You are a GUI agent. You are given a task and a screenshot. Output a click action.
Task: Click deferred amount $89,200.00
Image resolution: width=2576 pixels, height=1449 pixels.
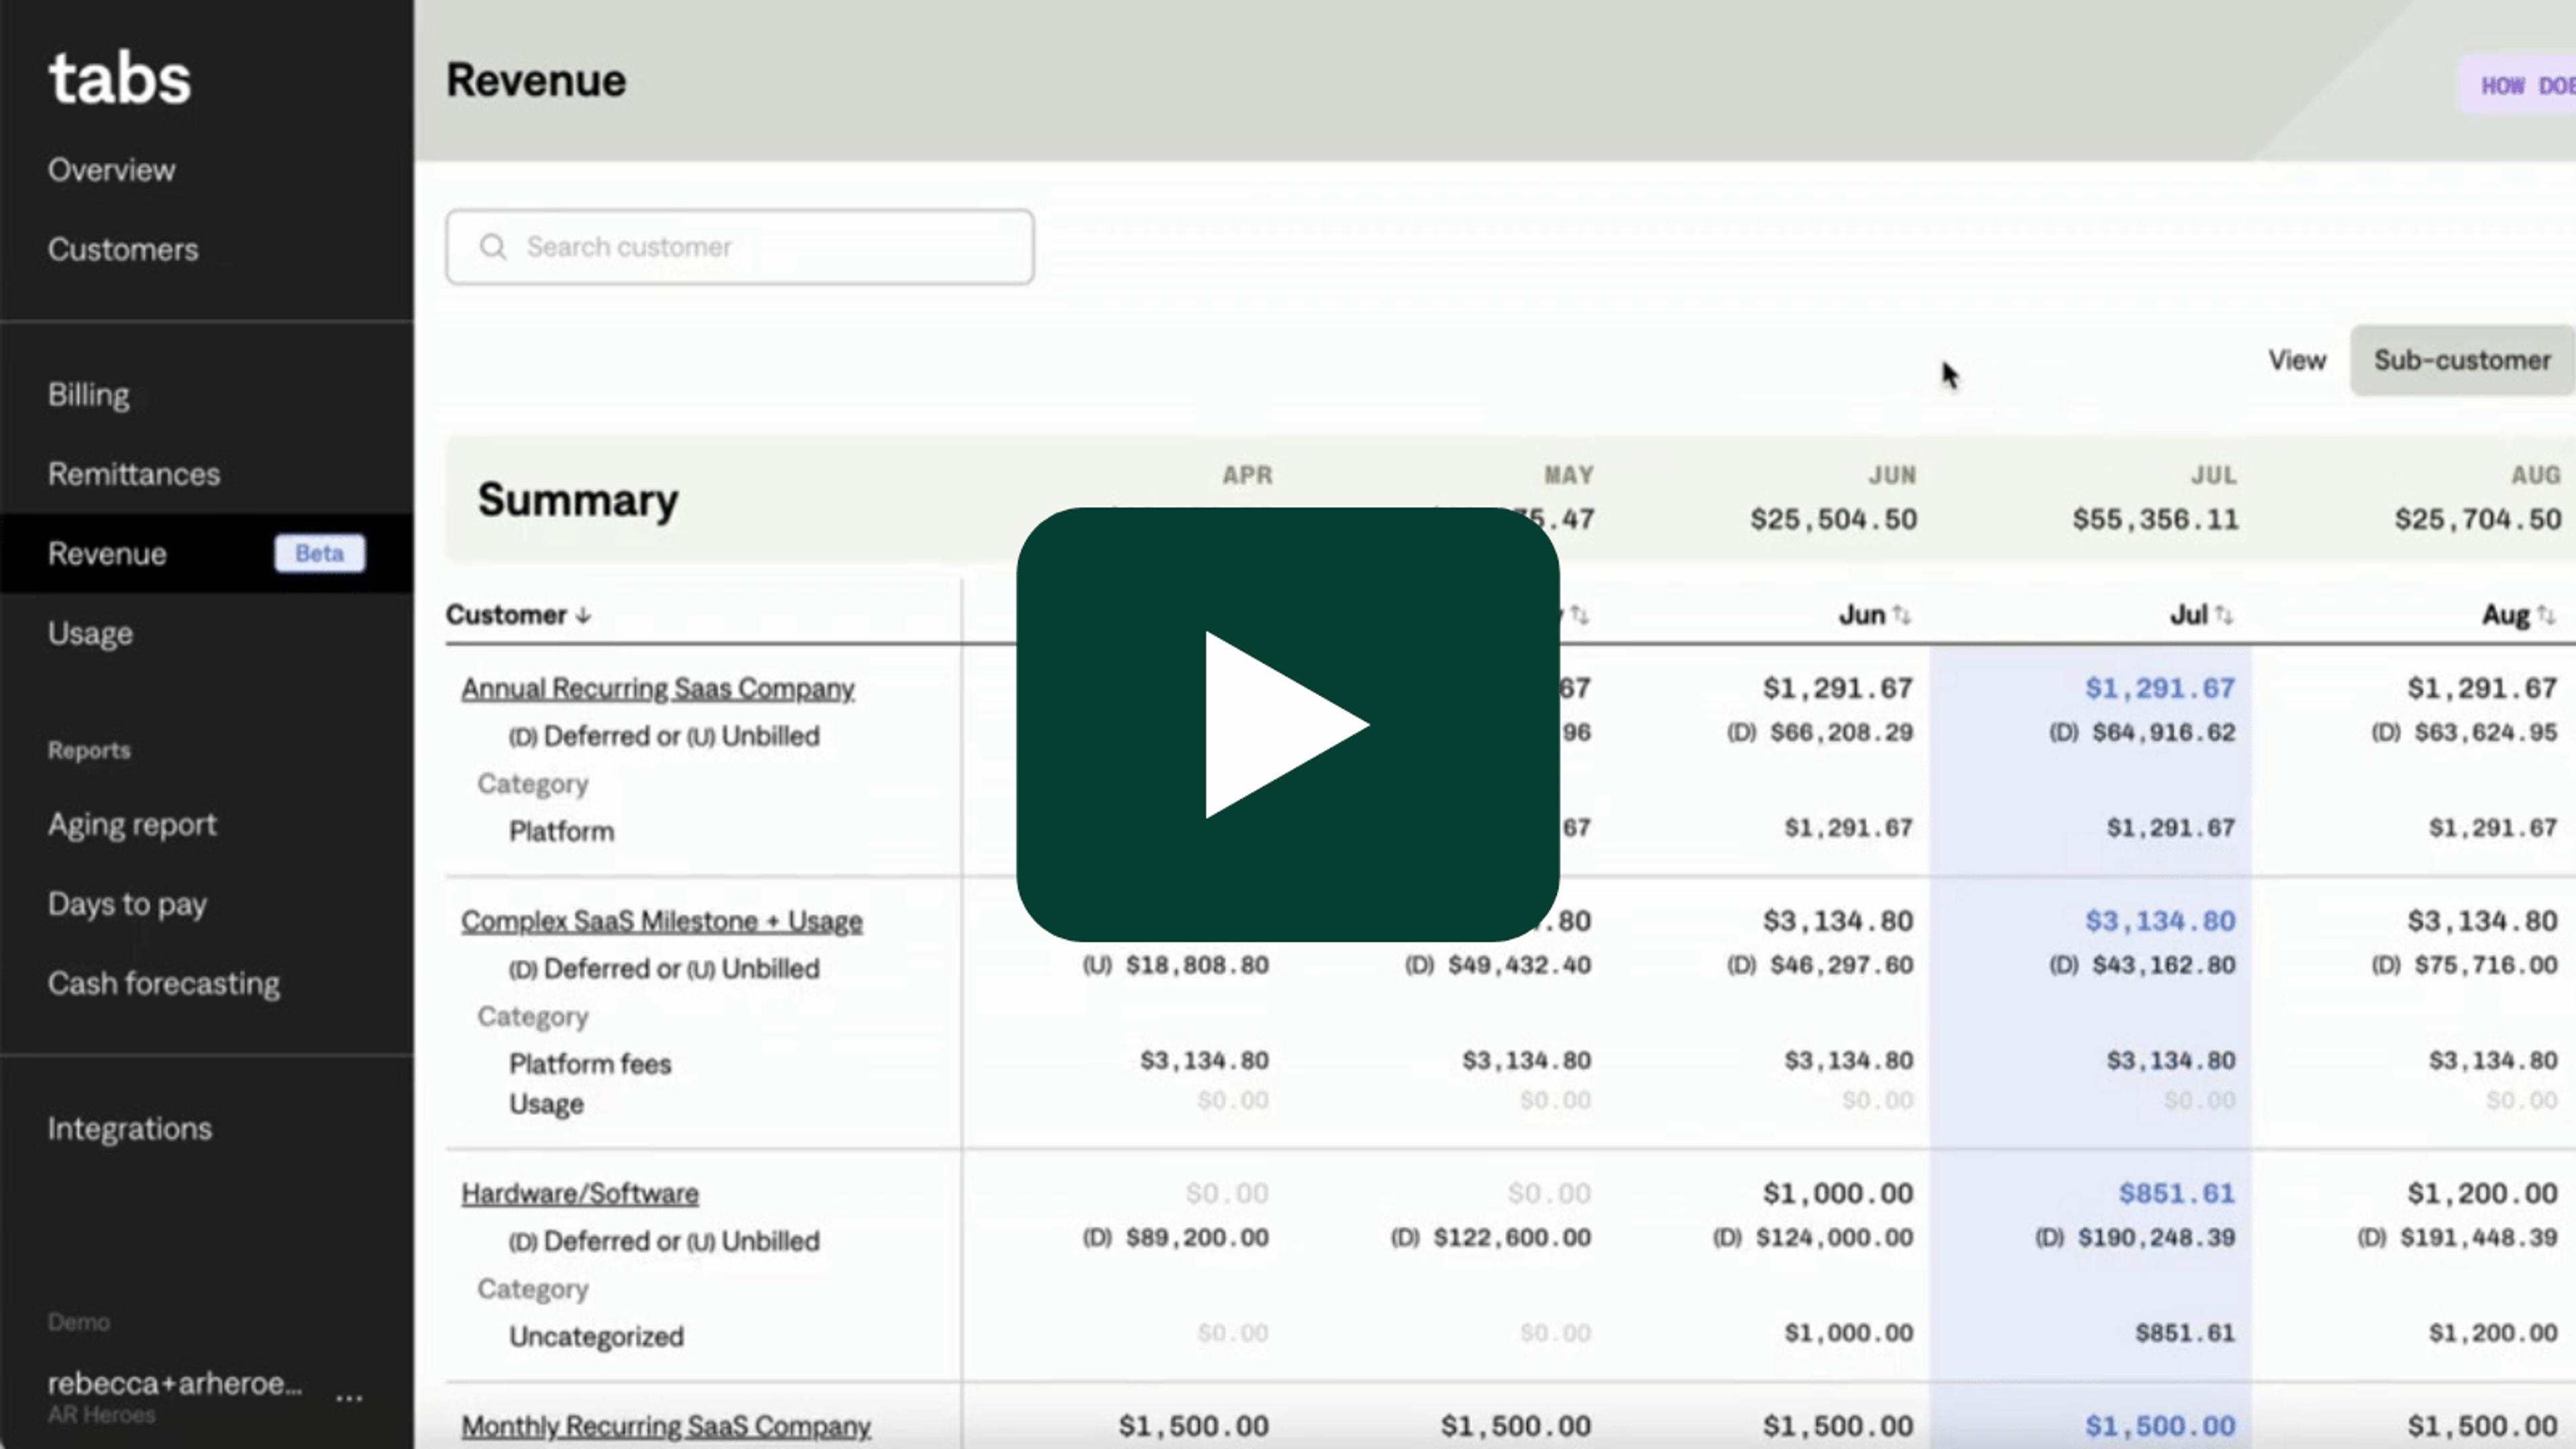(x=1197, y=1238)
